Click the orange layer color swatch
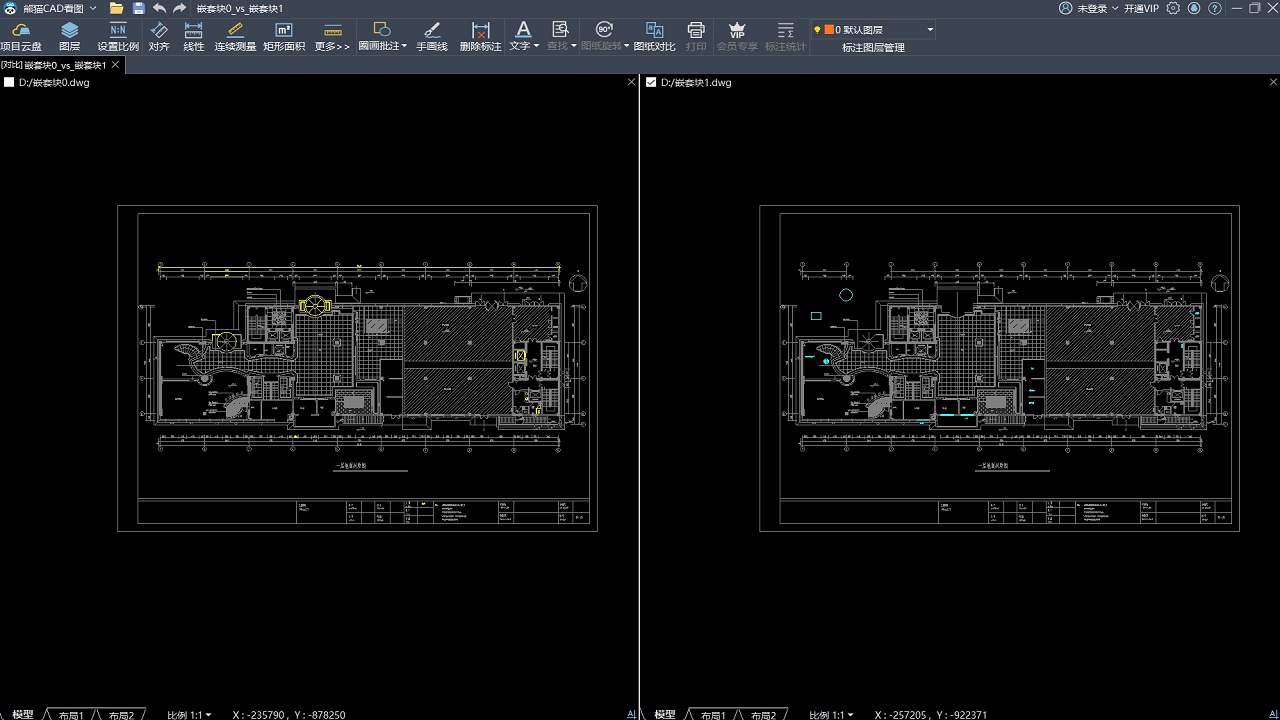Screen dimensions: 1280x720 (x=829, y=30)
